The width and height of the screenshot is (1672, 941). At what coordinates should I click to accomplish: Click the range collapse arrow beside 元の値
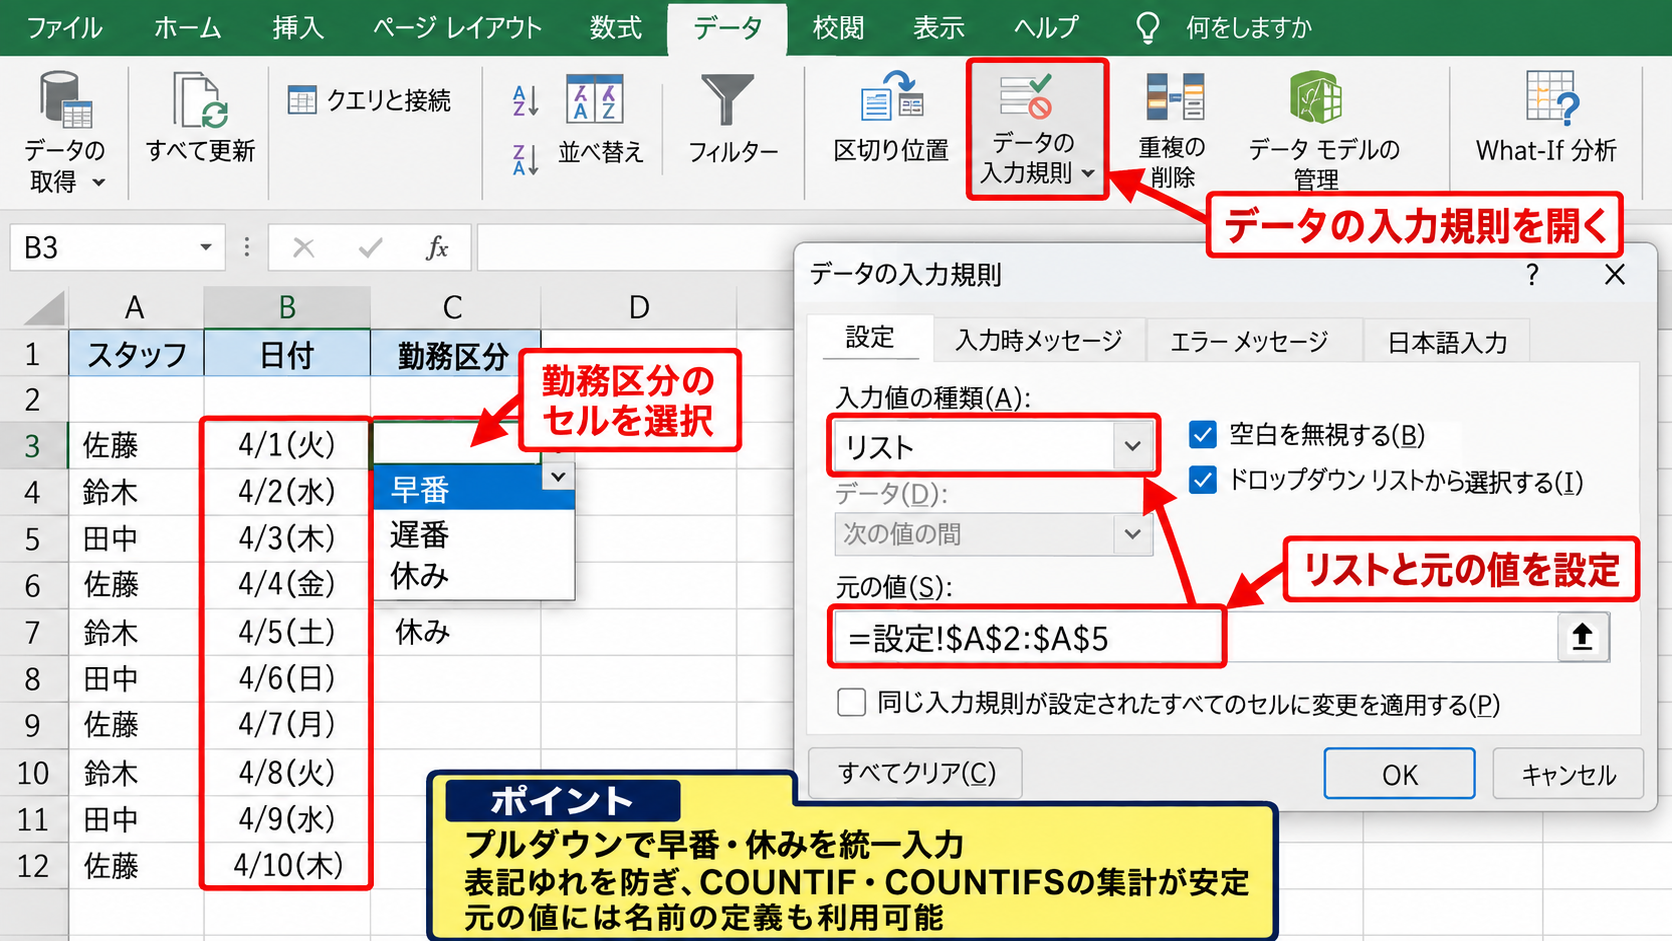(1583, 637)
